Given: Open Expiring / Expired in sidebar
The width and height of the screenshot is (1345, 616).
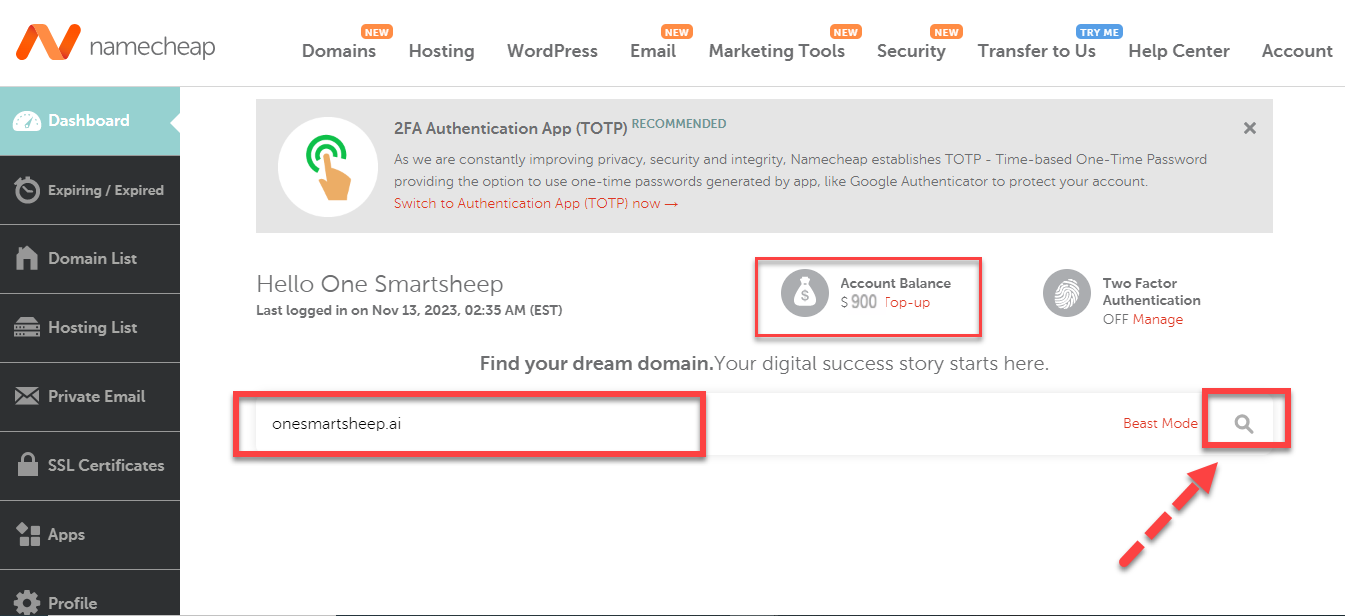Looking at the screenshot, I should pos(90,190).
